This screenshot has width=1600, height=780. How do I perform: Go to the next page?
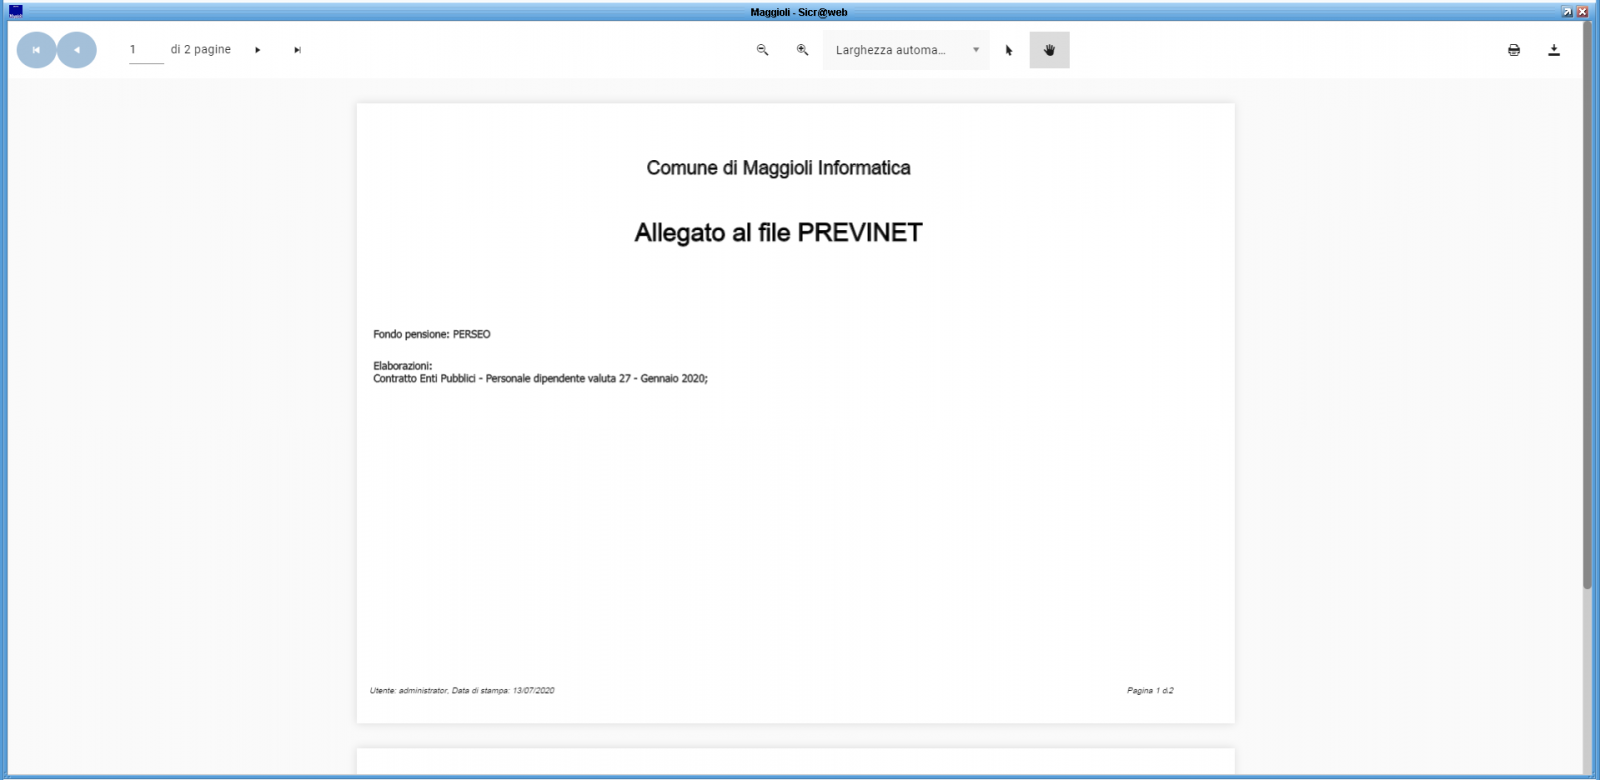(x=258, y=50)
